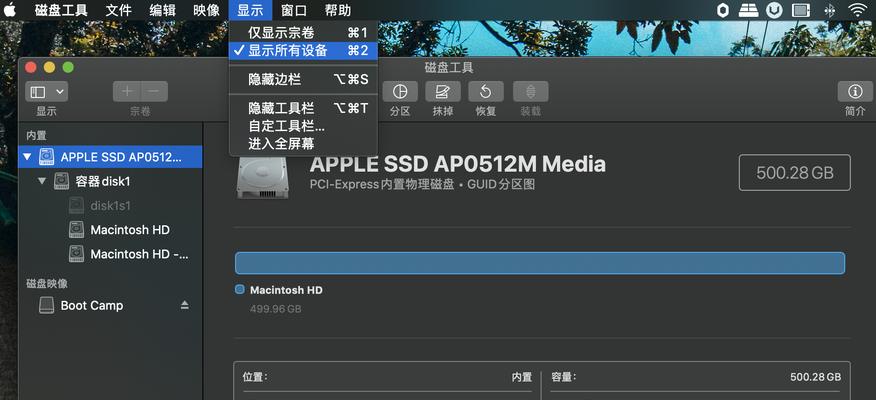
Task: Click the hexagon menu bar icon
Action: [722, 10]
